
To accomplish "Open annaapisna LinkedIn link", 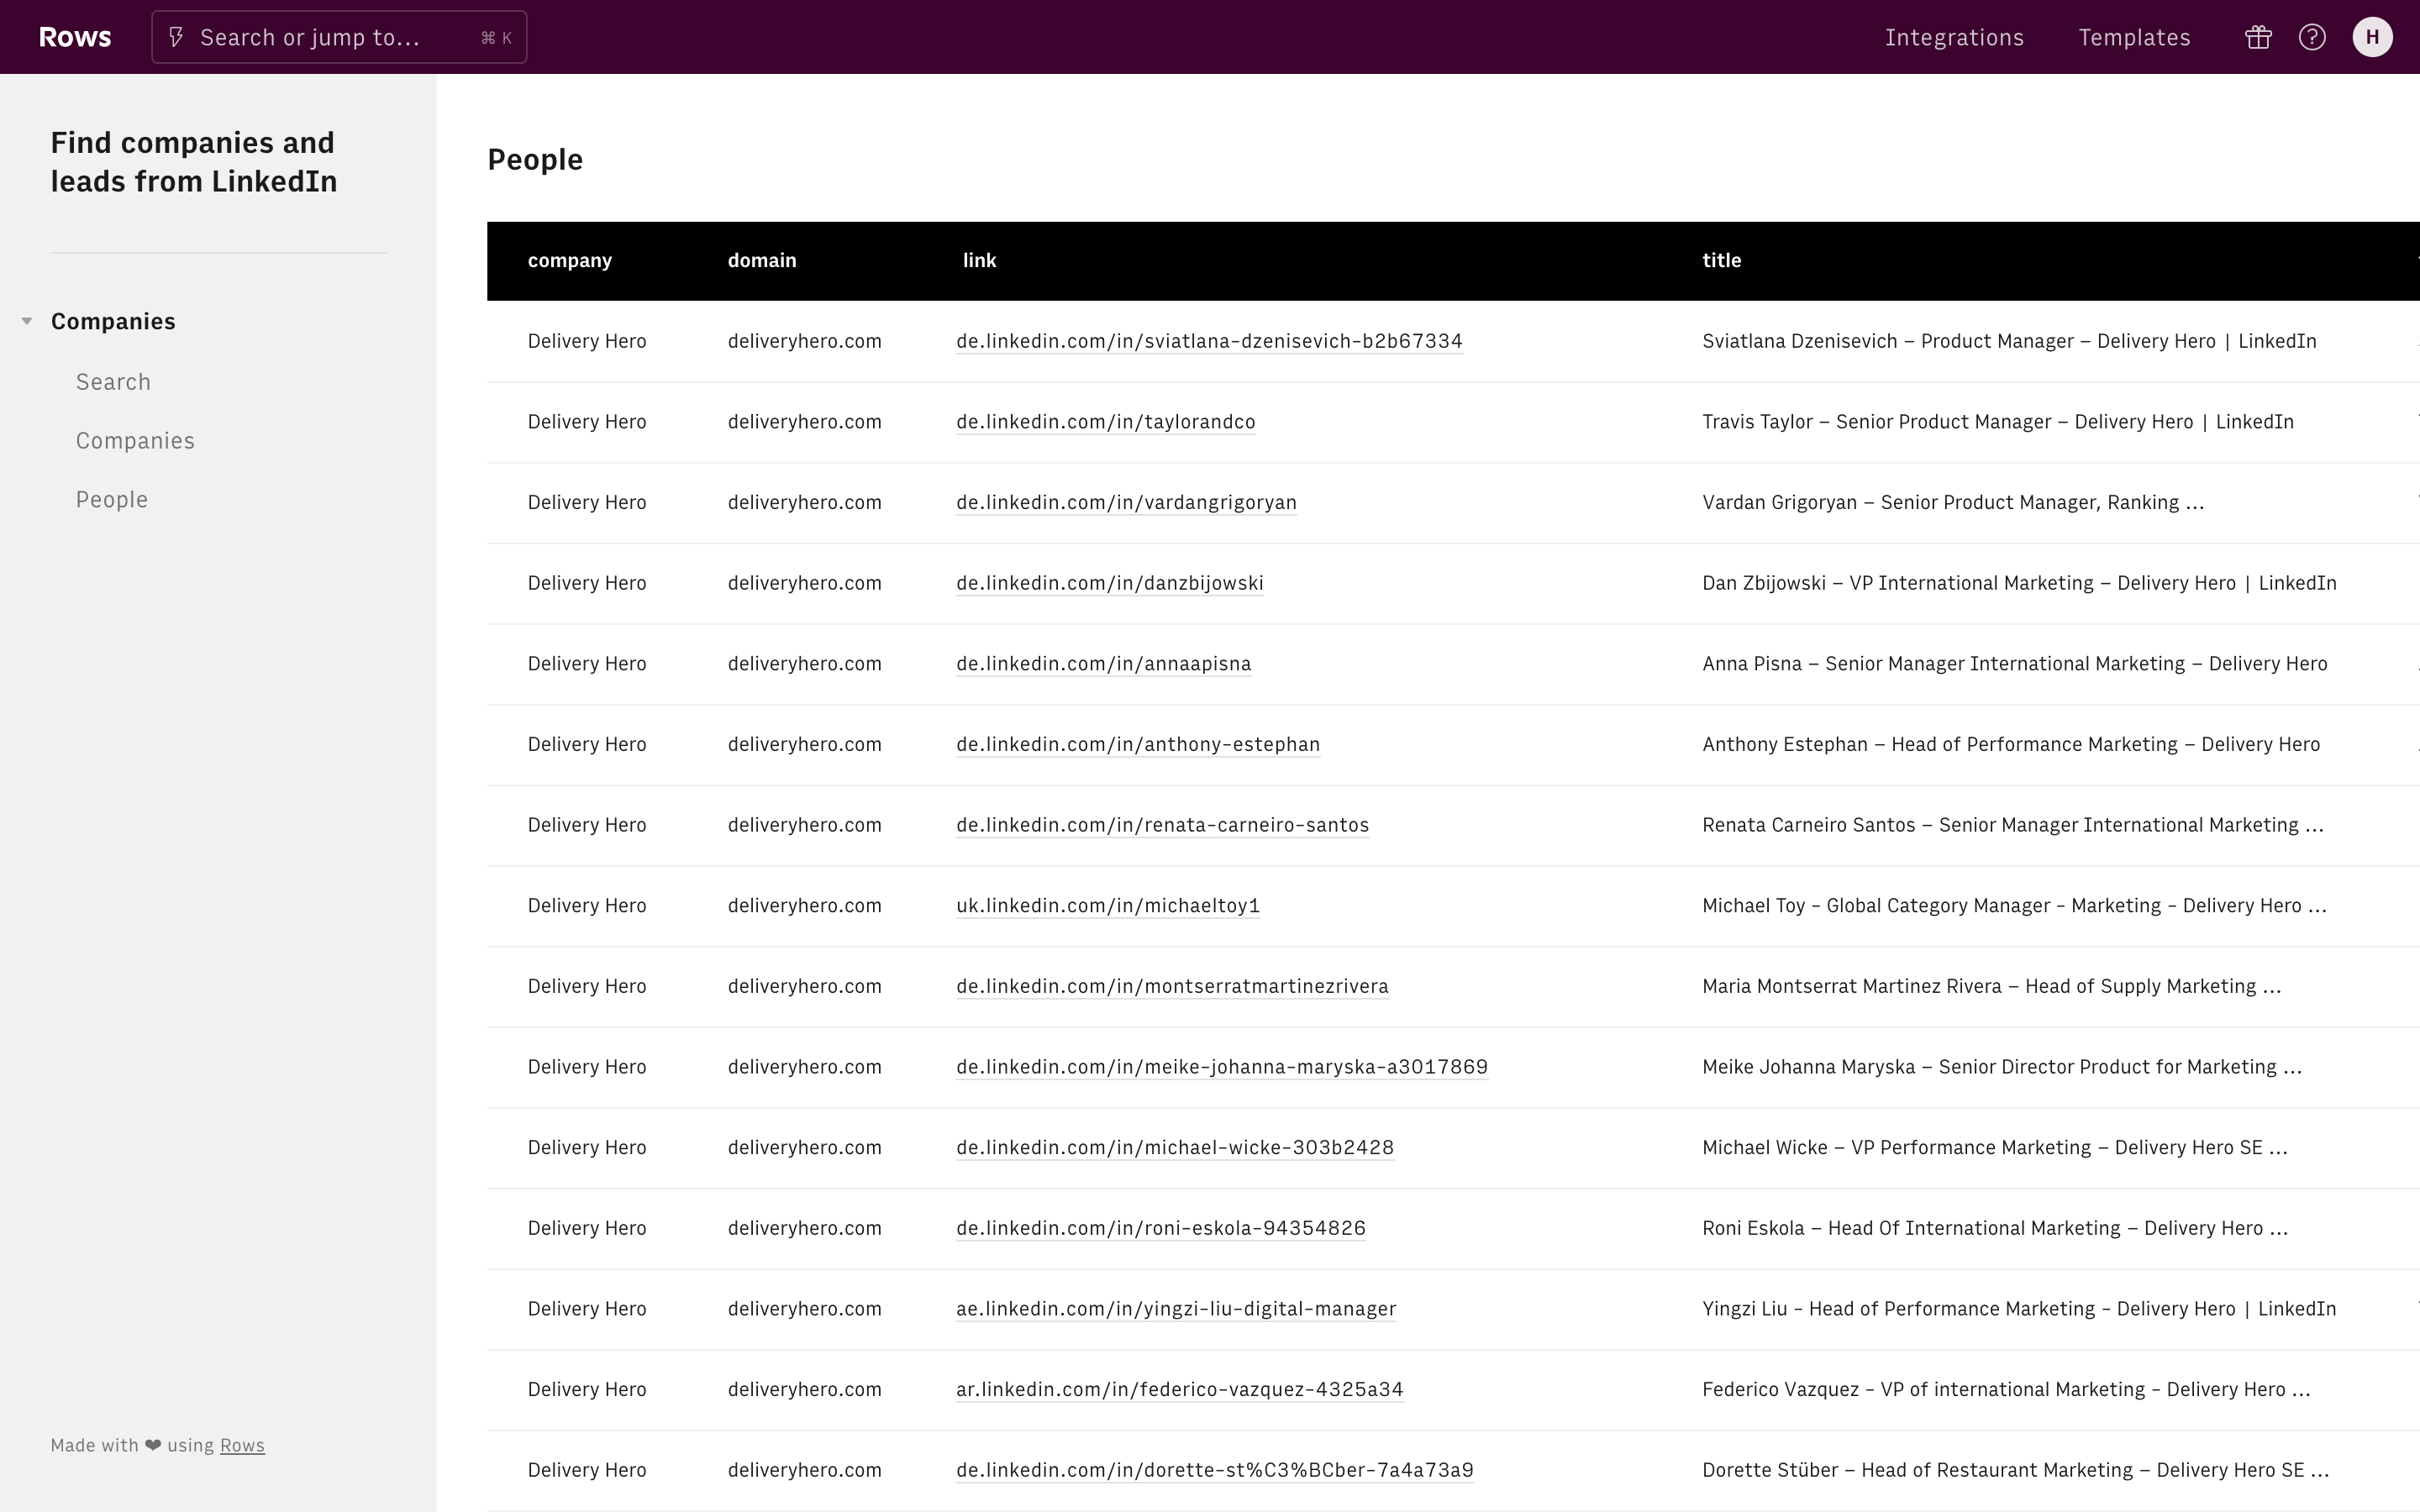I will tap(1103, 664).
